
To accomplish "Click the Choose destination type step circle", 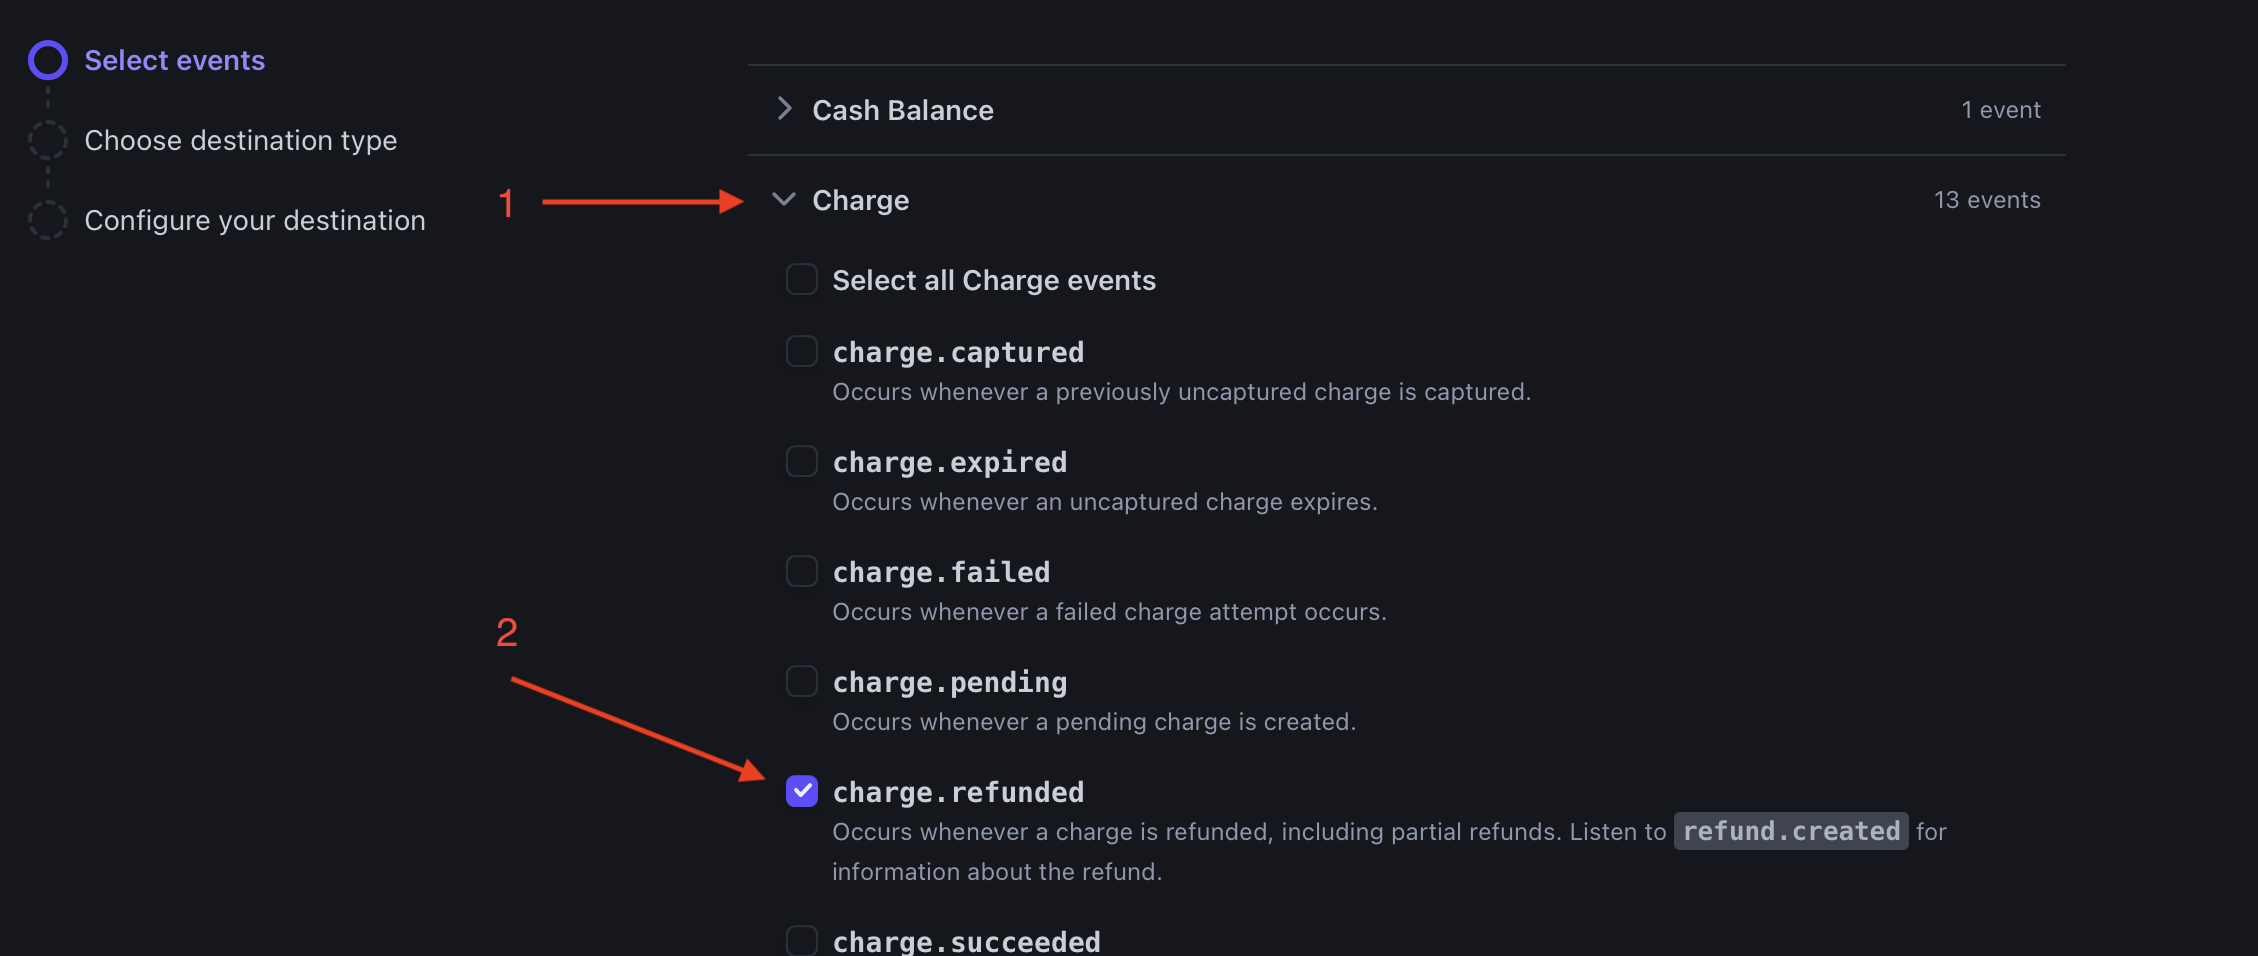I will coord(48,140).
